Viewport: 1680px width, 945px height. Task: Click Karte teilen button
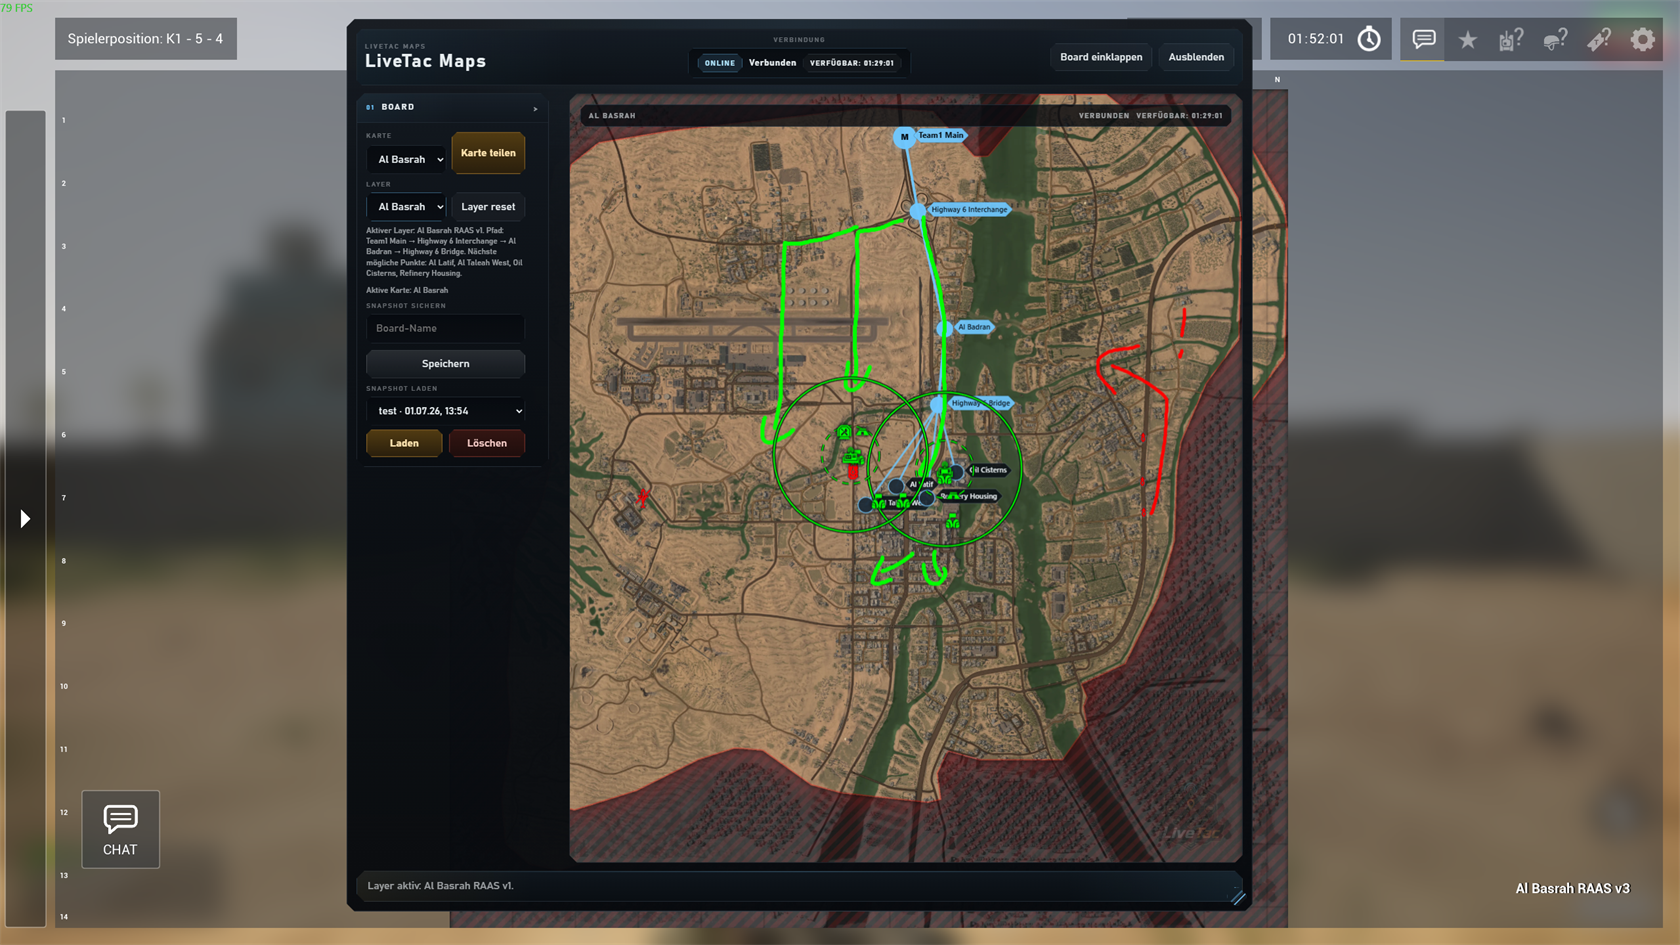(x=488, y=153)
